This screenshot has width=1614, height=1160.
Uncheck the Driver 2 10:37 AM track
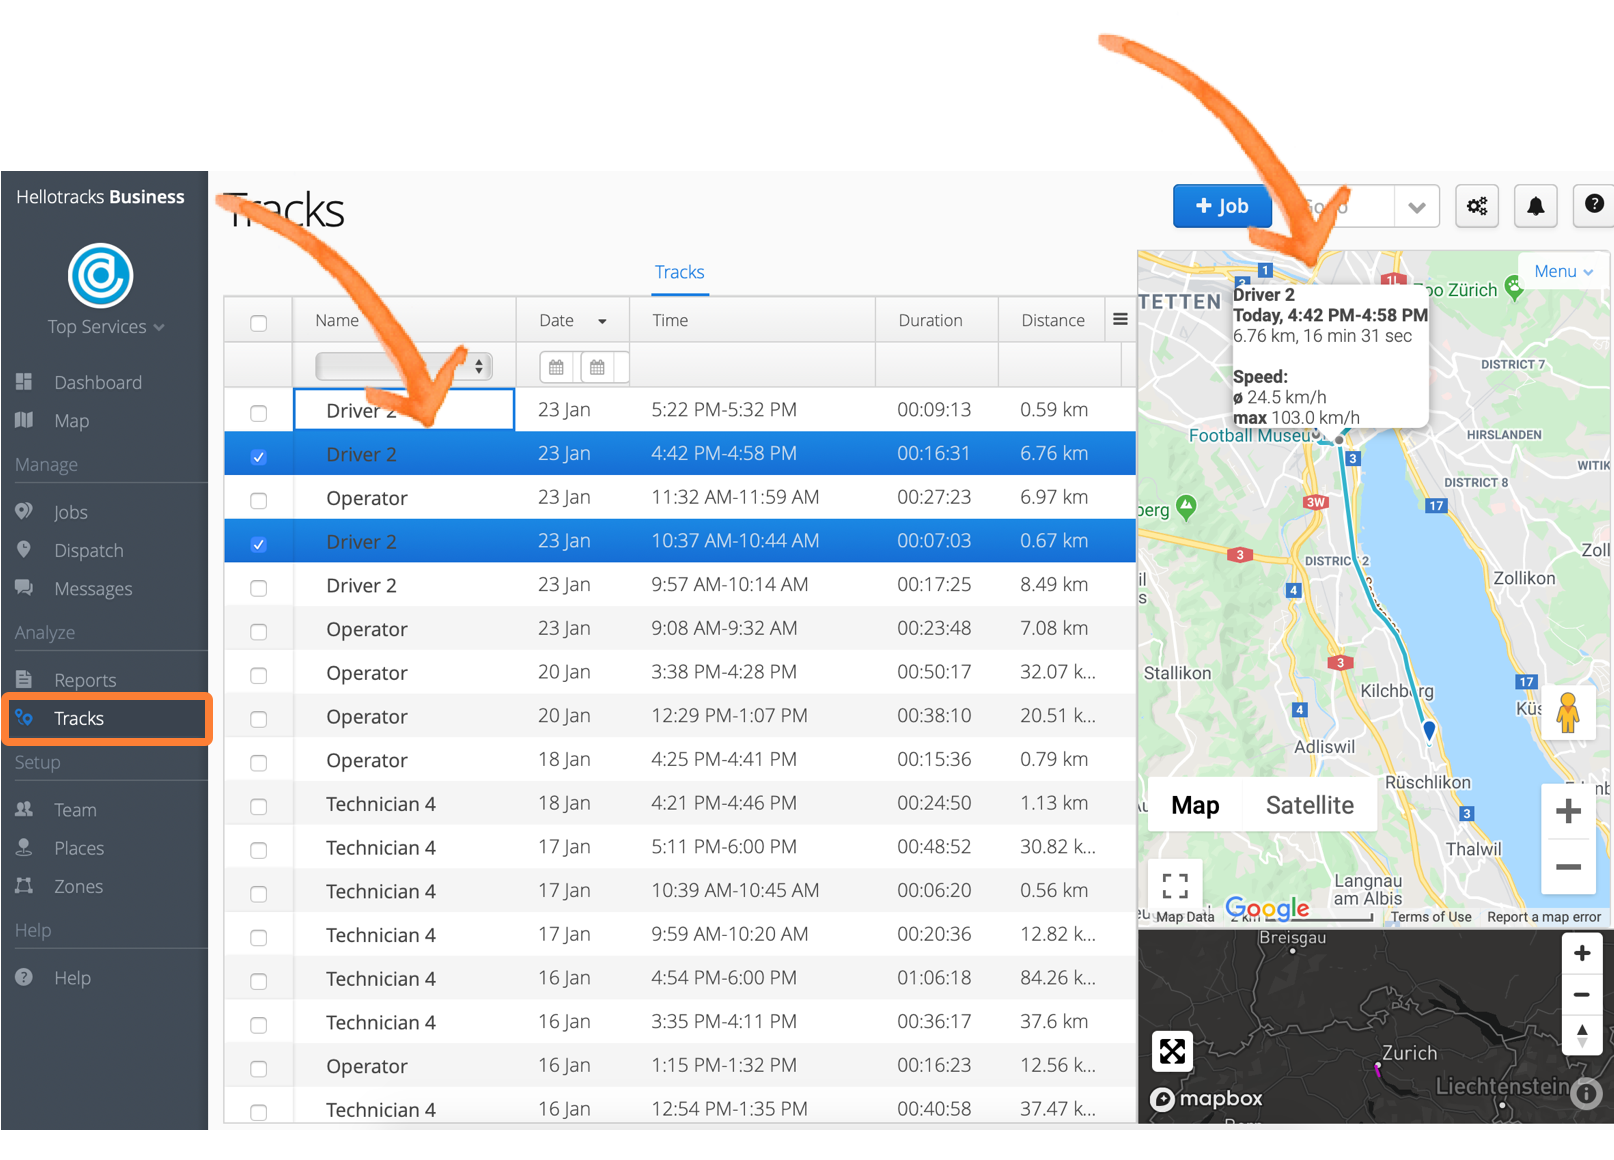coord(259,544)
